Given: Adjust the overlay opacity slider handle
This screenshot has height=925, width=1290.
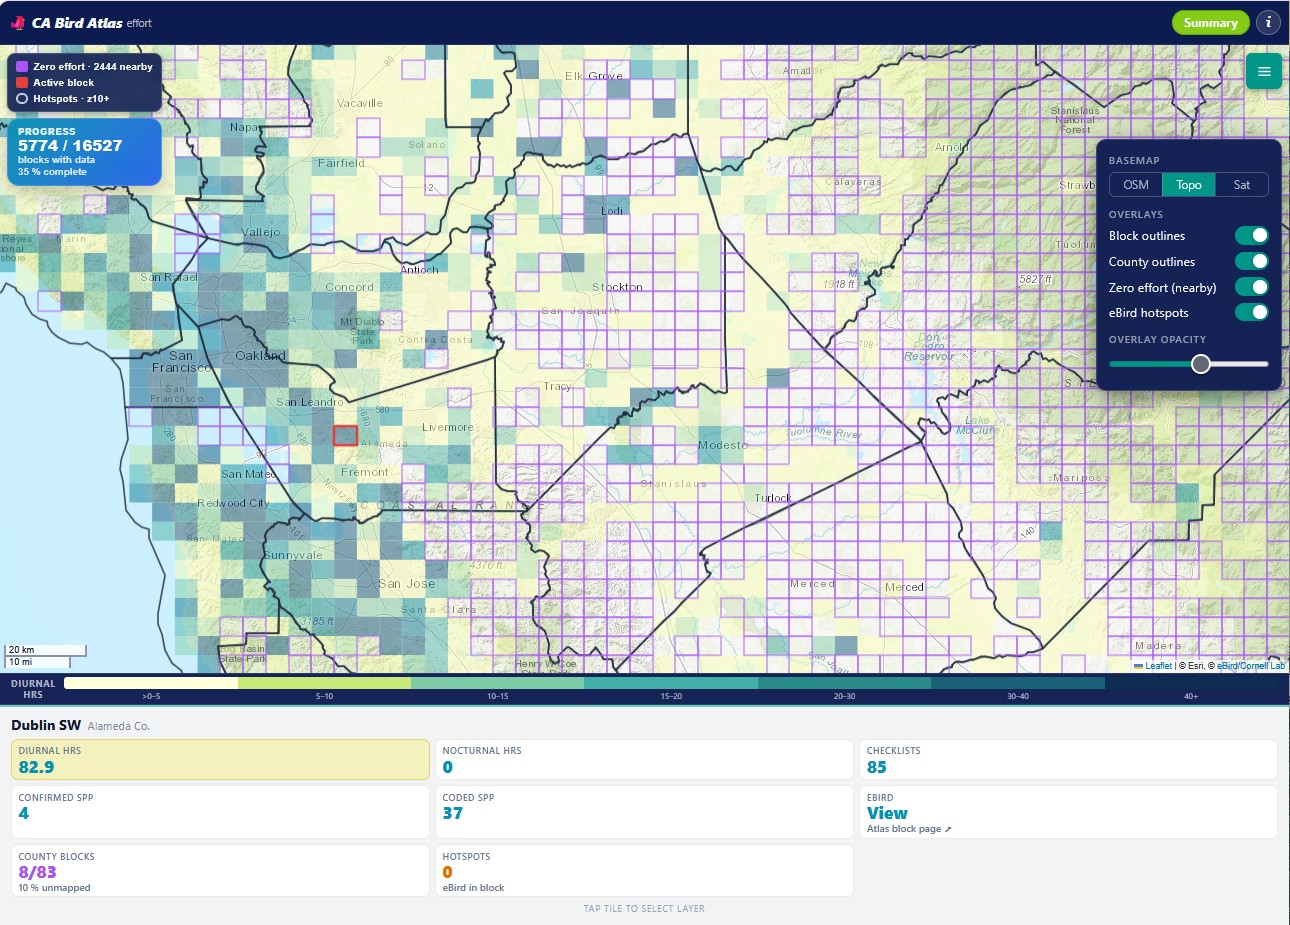Looking at the screenshot, I should [x=1201, y=364].
